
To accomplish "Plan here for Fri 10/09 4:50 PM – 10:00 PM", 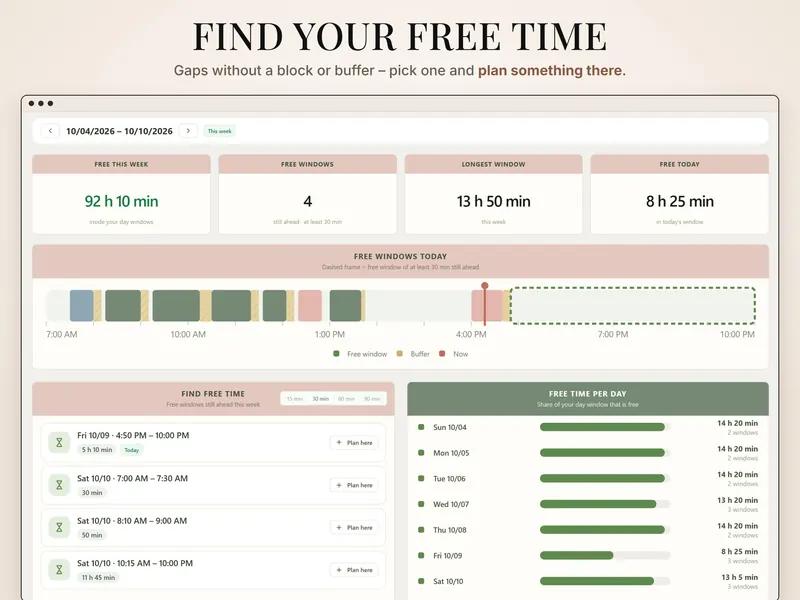I will tap(354, 443).
